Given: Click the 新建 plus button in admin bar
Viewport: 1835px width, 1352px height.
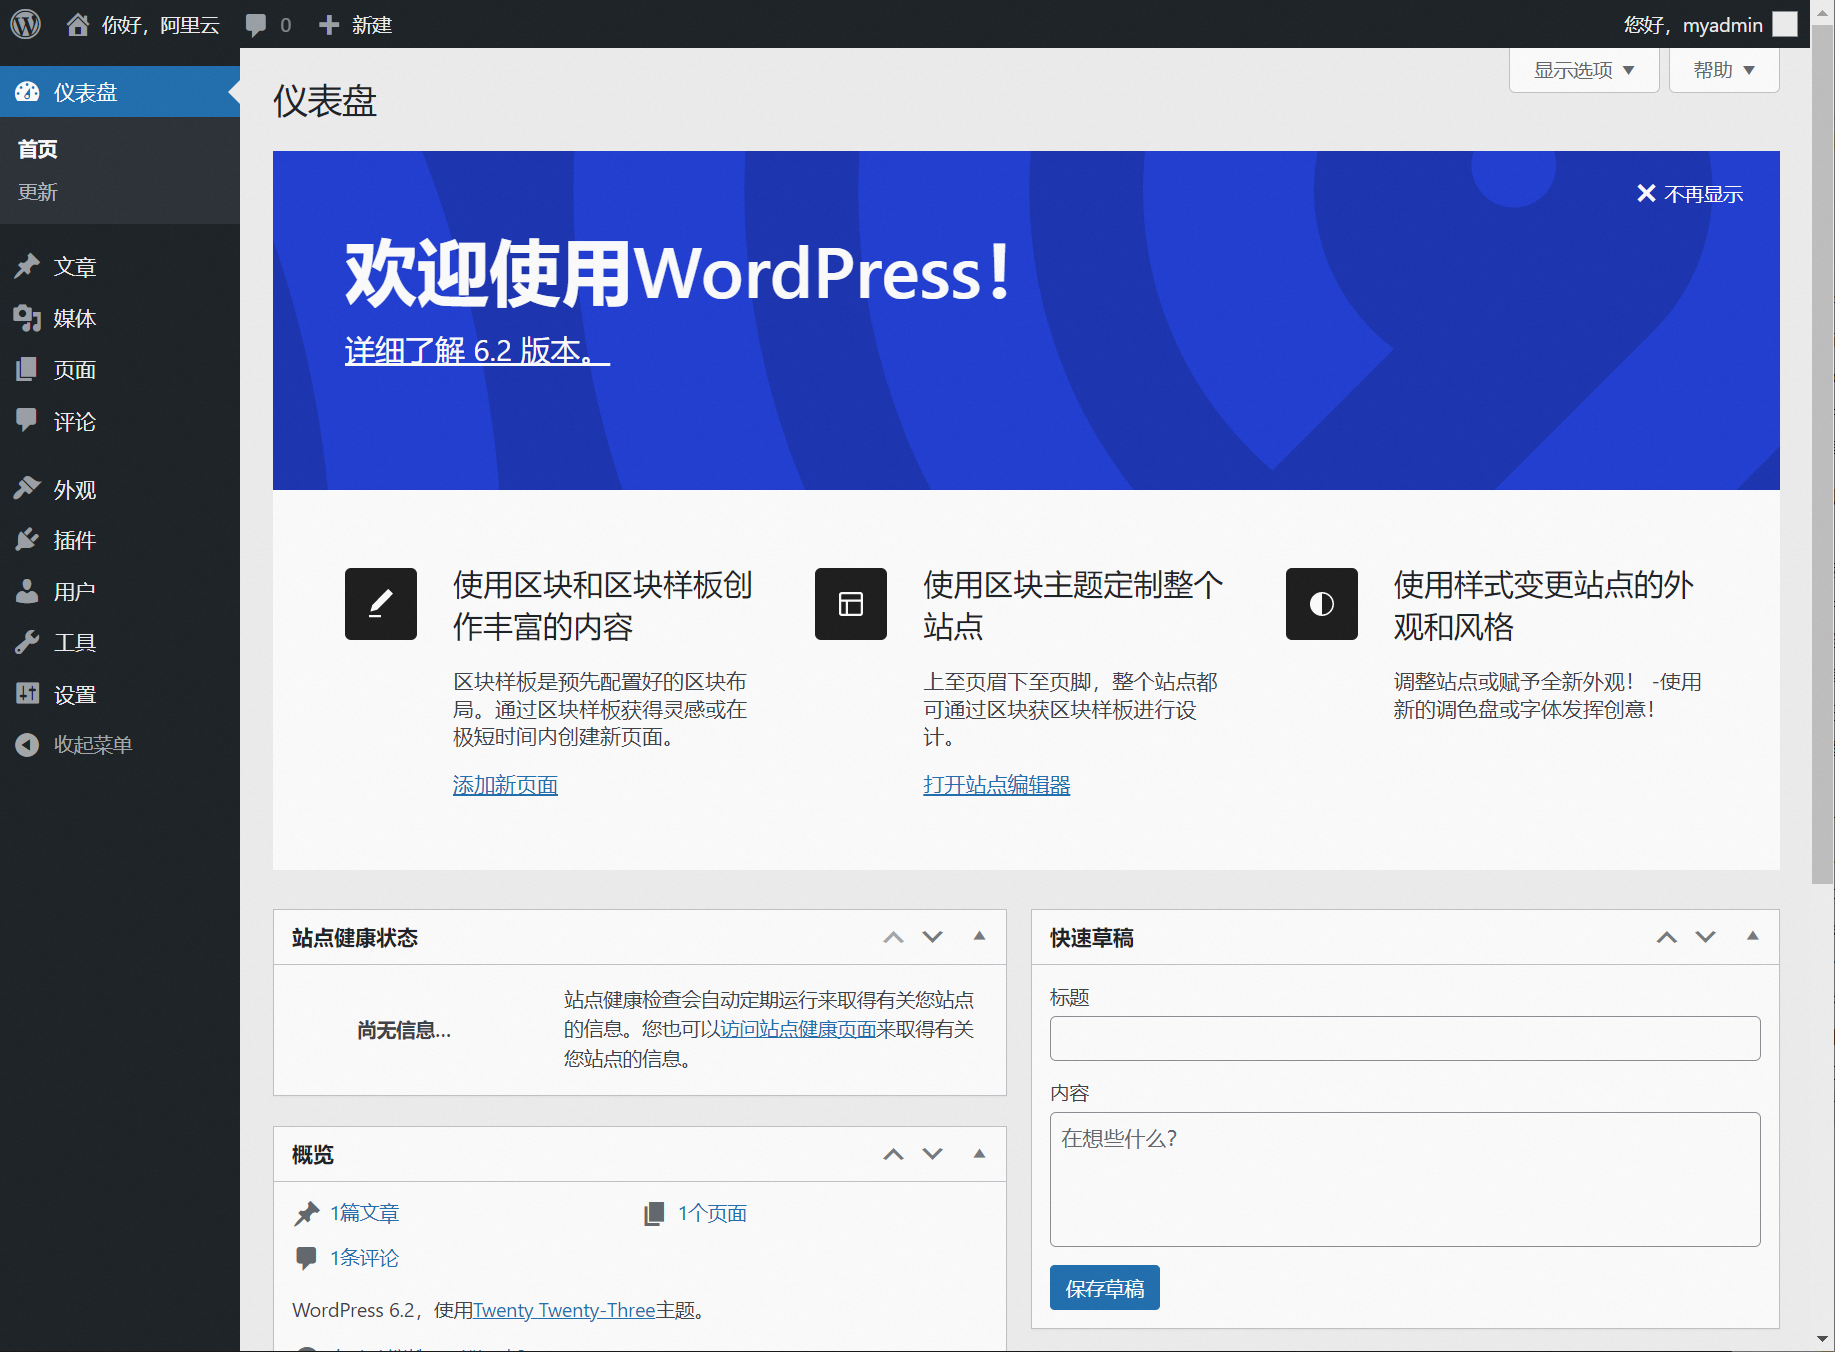Looking at the screenshot, I should pyautogui.click(x=355, y=25).
